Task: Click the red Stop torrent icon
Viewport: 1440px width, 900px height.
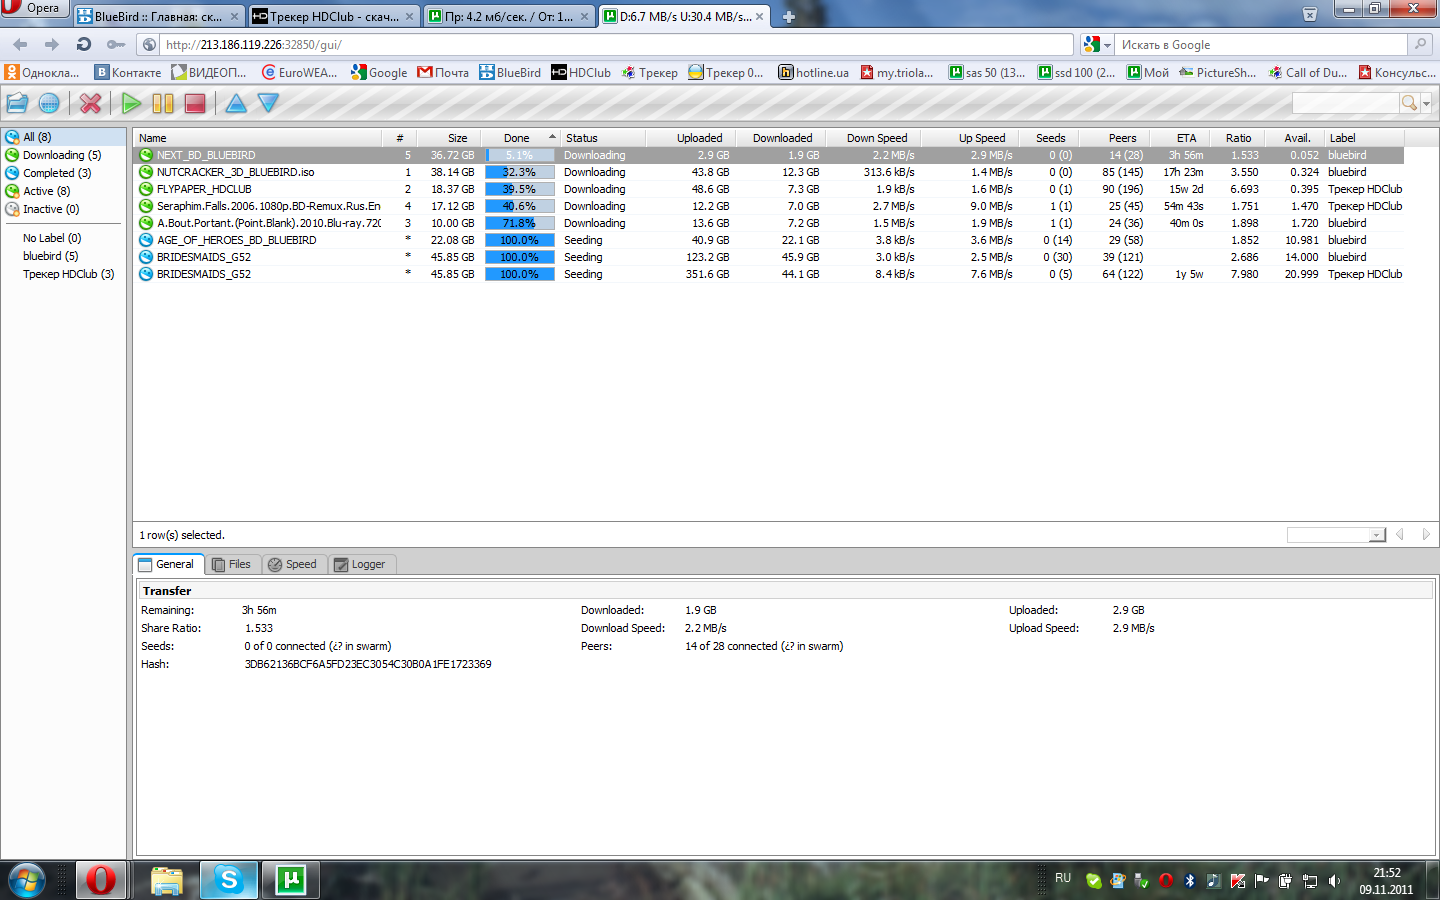Action: [195, 103]
